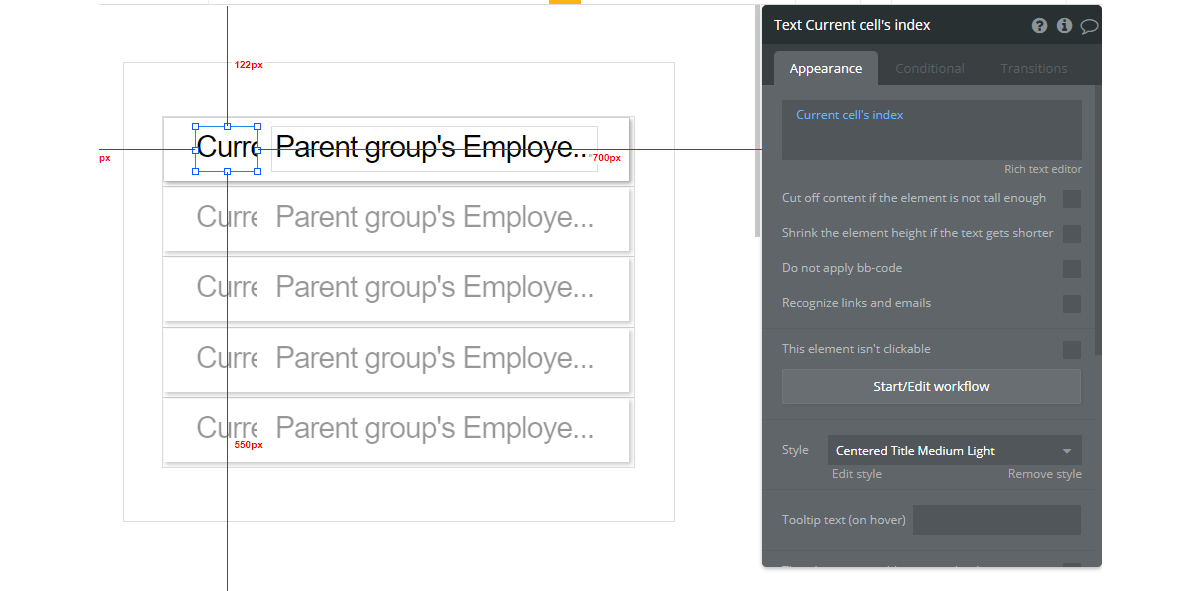Open comments speech bubble icon
1200x591 pixels.
(x=1089, y=26)
